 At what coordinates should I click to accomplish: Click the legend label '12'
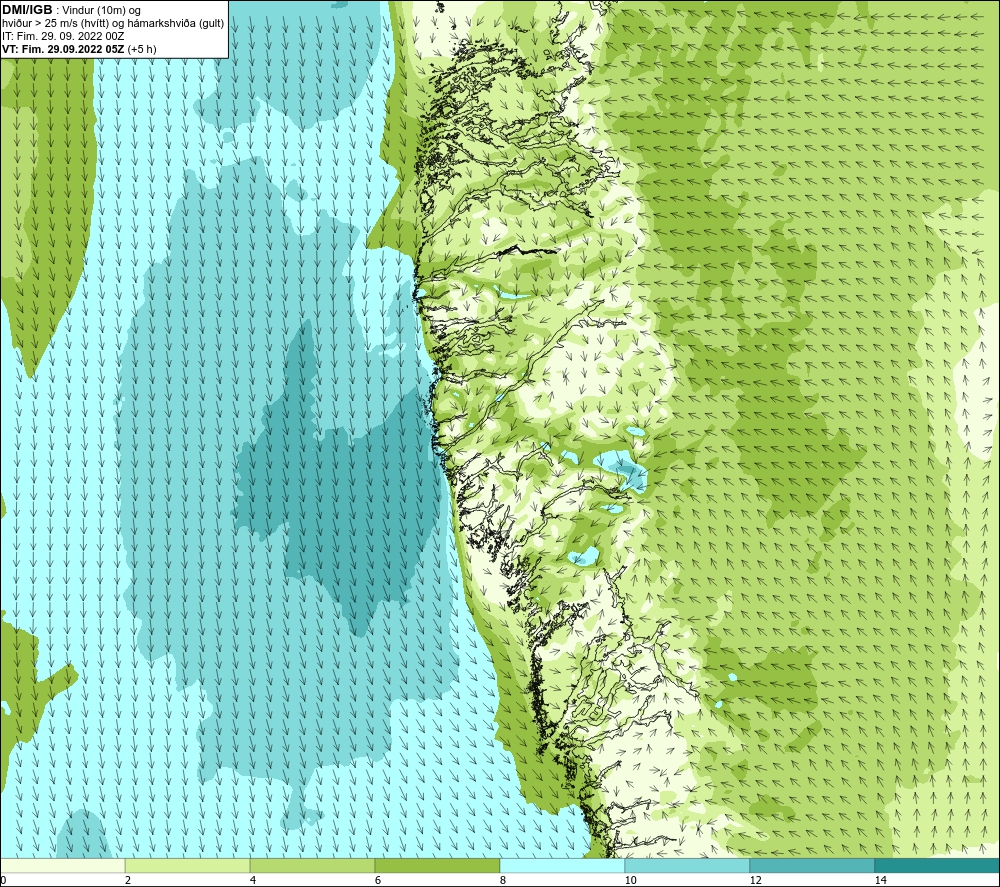pos(755,880)
